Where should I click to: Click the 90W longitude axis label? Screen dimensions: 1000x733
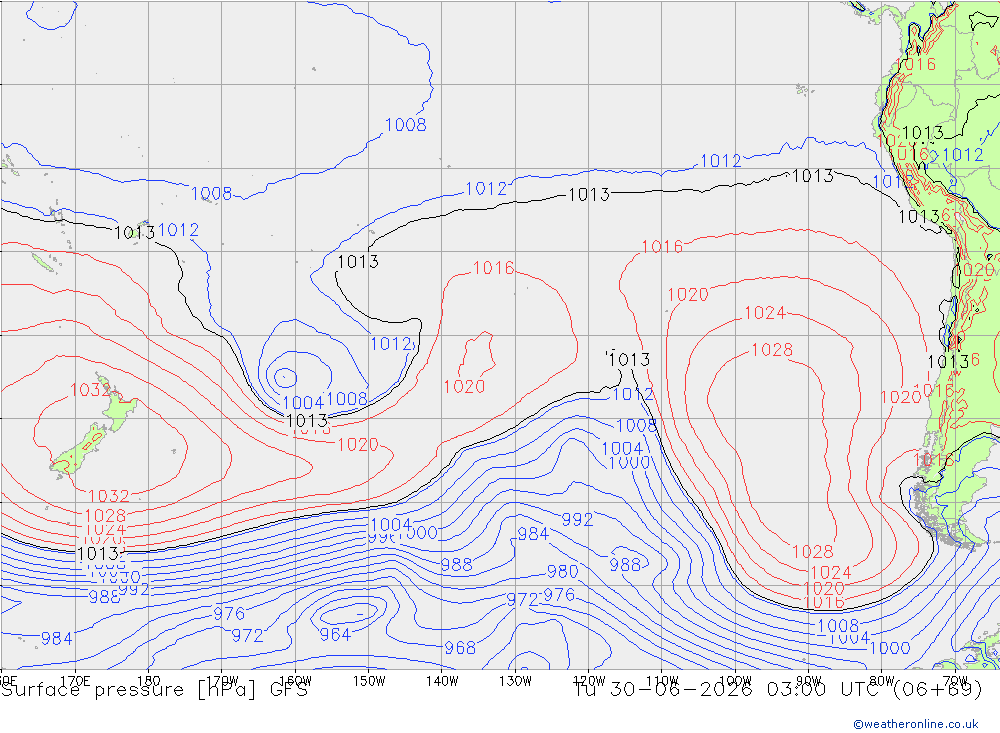tap(809, 681)
